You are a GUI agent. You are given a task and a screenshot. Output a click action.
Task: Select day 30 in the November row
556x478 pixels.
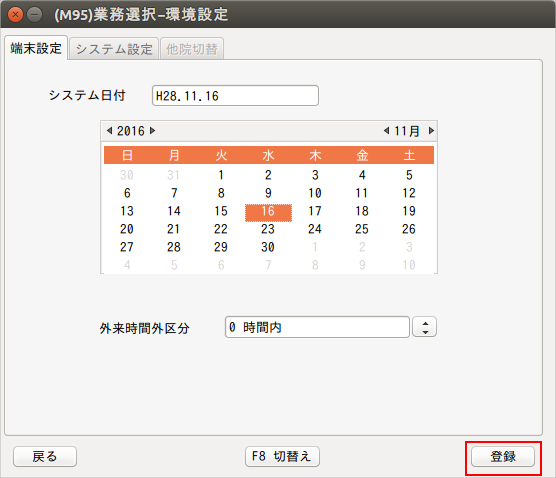(268, 247)
